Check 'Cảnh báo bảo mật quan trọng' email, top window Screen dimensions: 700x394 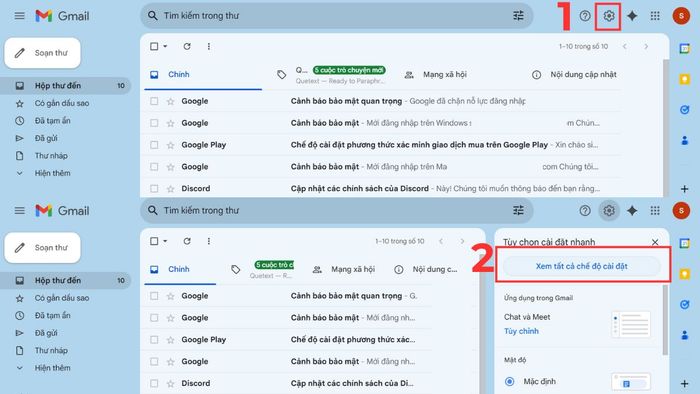(x=154, y=101)
